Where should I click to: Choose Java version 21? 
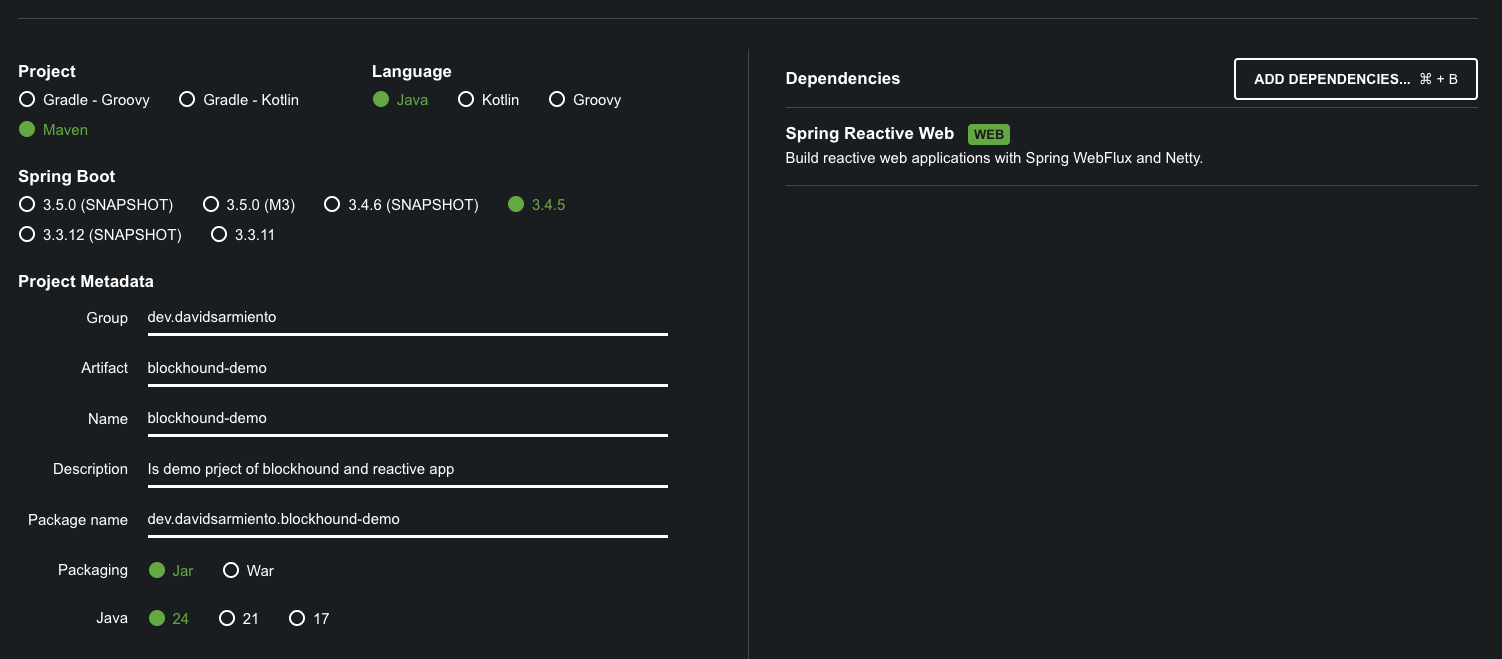[x=239, y=619]
